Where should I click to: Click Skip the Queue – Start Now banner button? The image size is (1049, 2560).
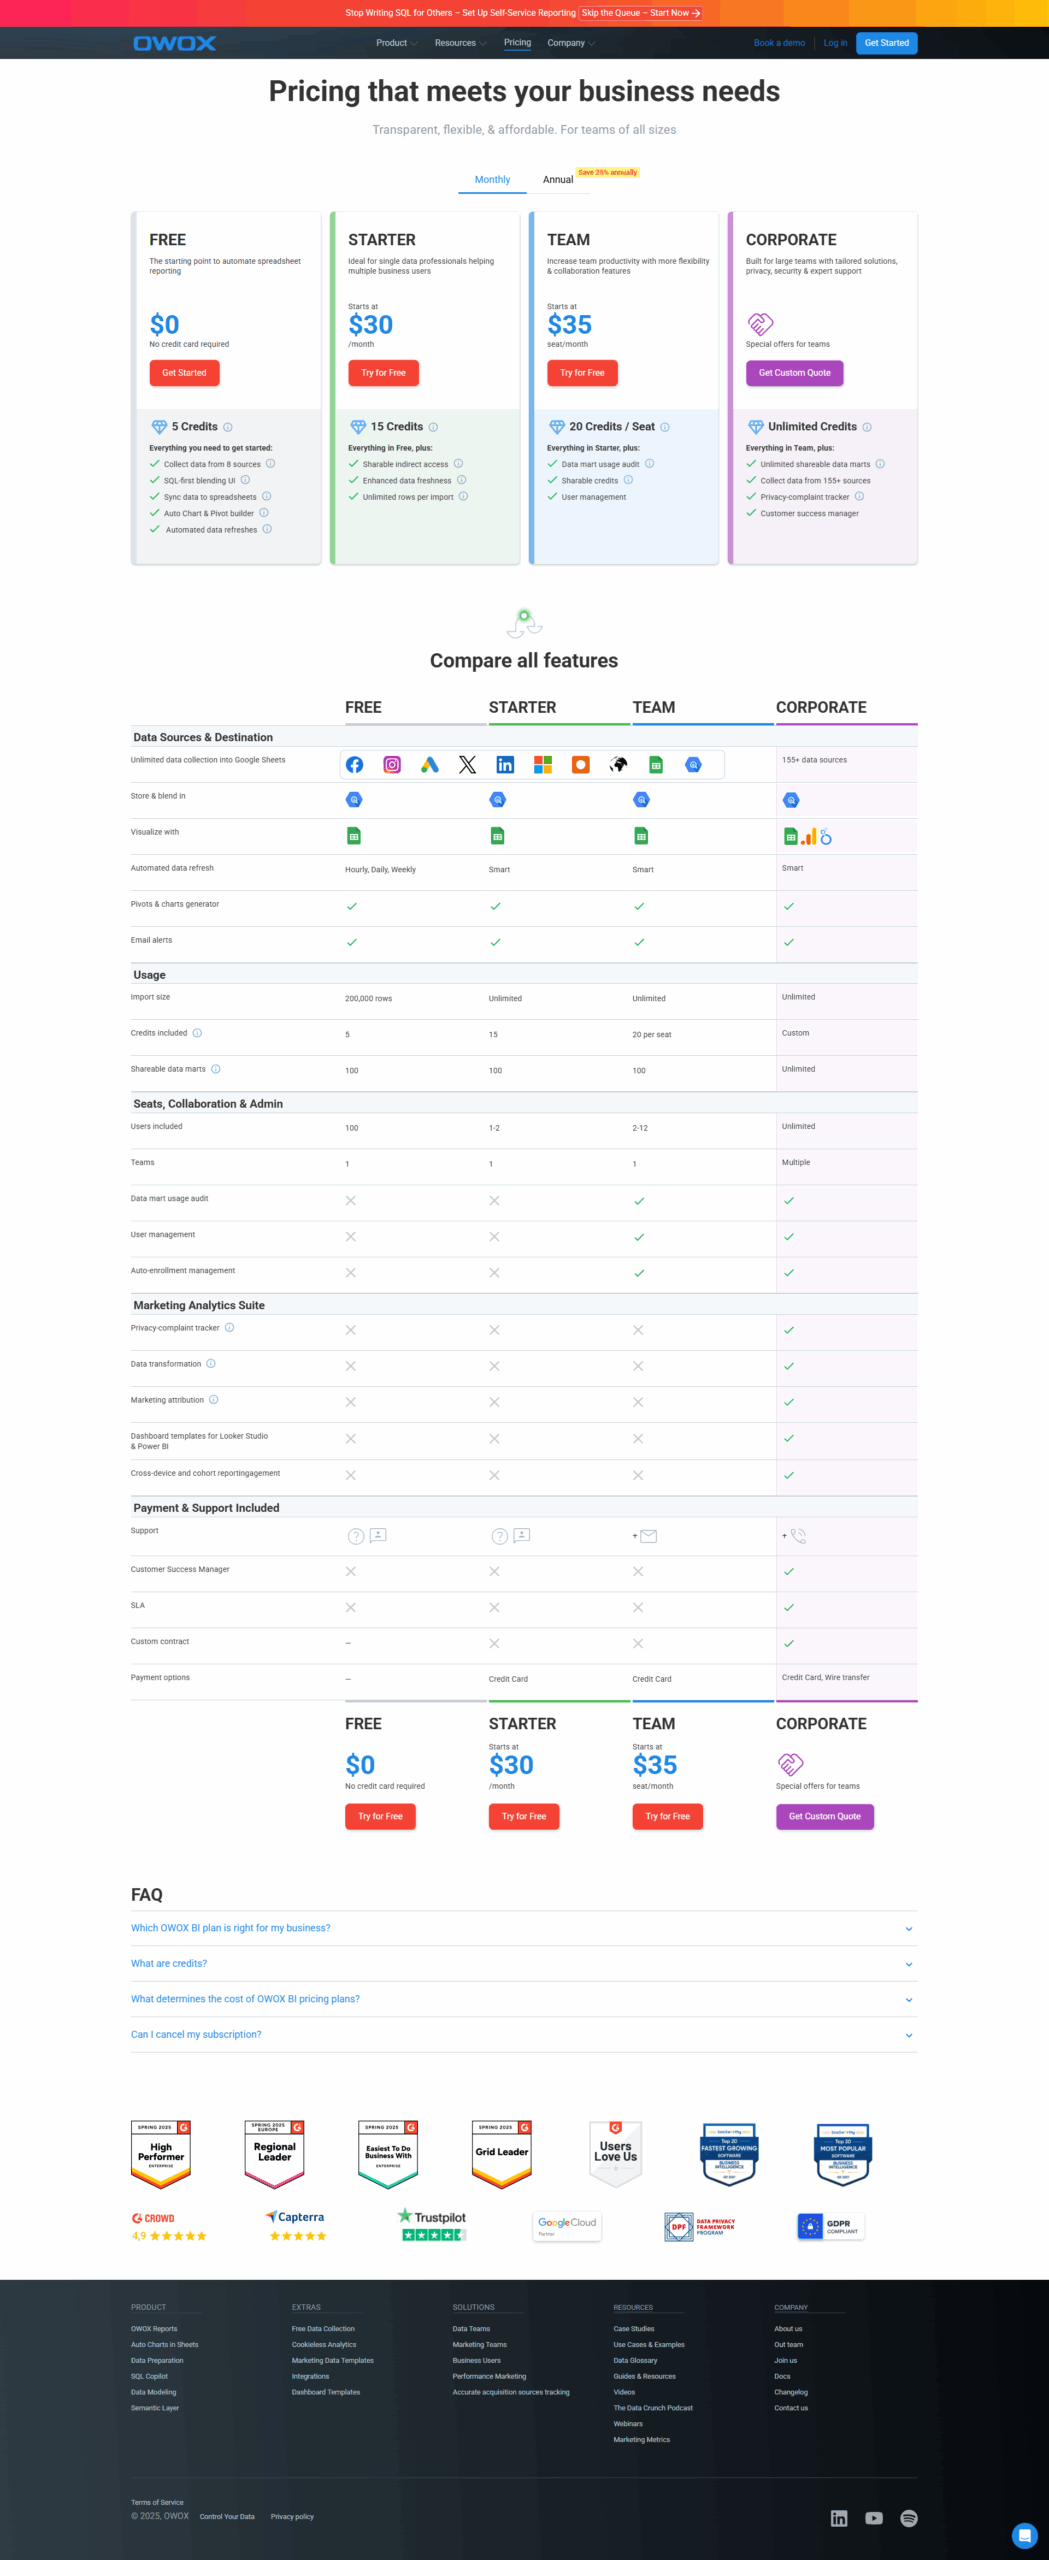click(640, 13)
